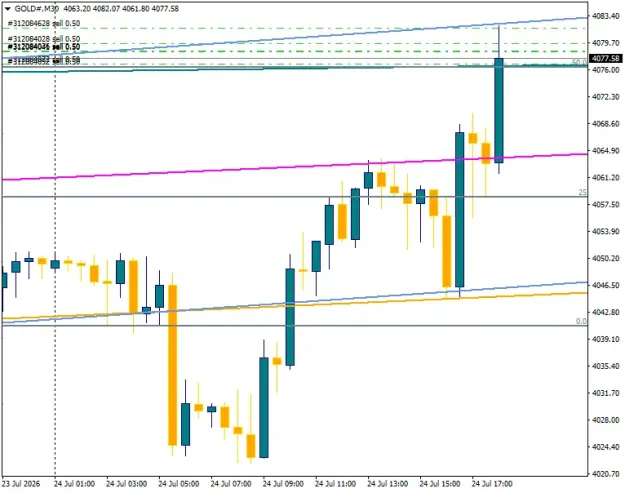Click the 4035.40 price axis label

[605, 366]
